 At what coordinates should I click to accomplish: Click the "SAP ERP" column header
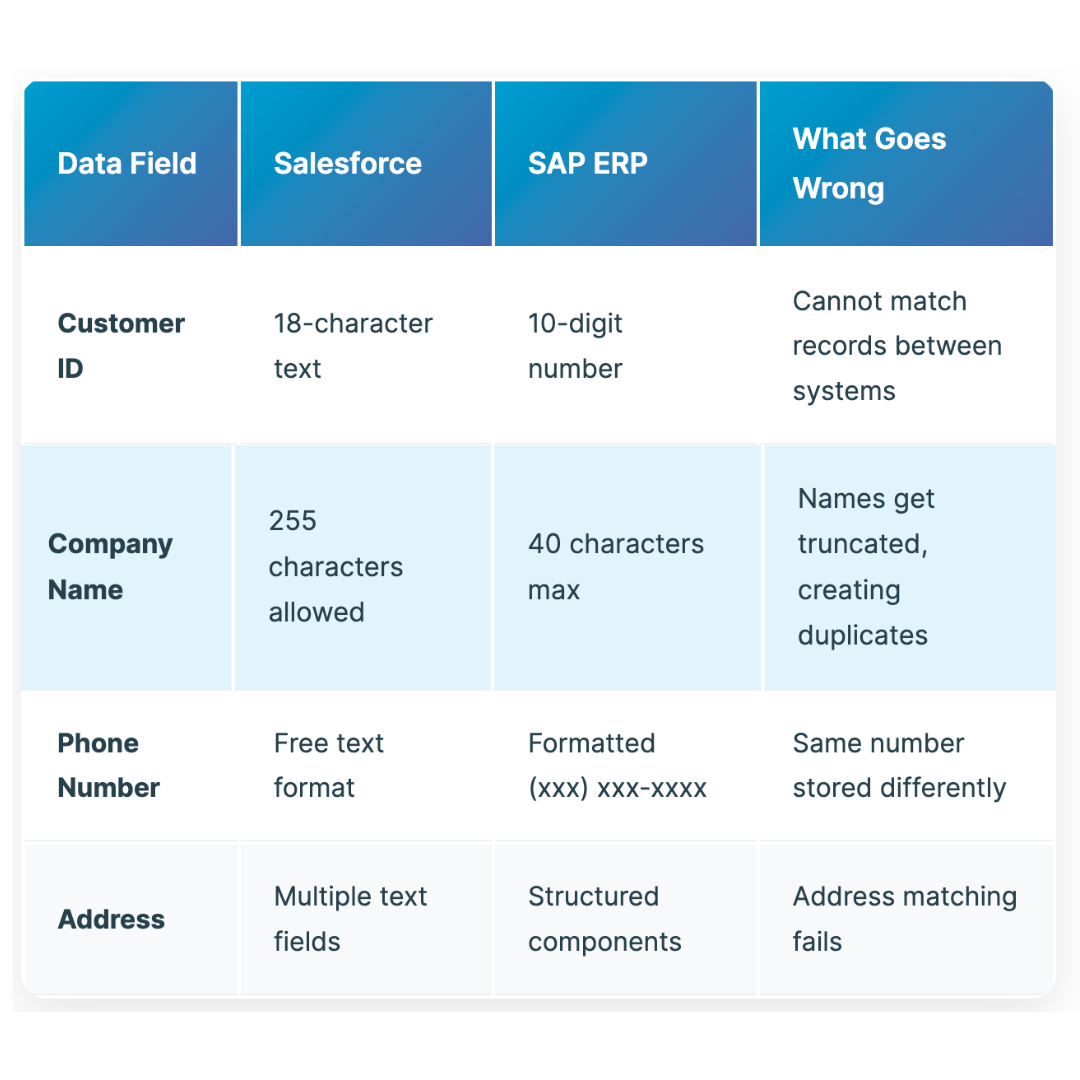[588, 164]
